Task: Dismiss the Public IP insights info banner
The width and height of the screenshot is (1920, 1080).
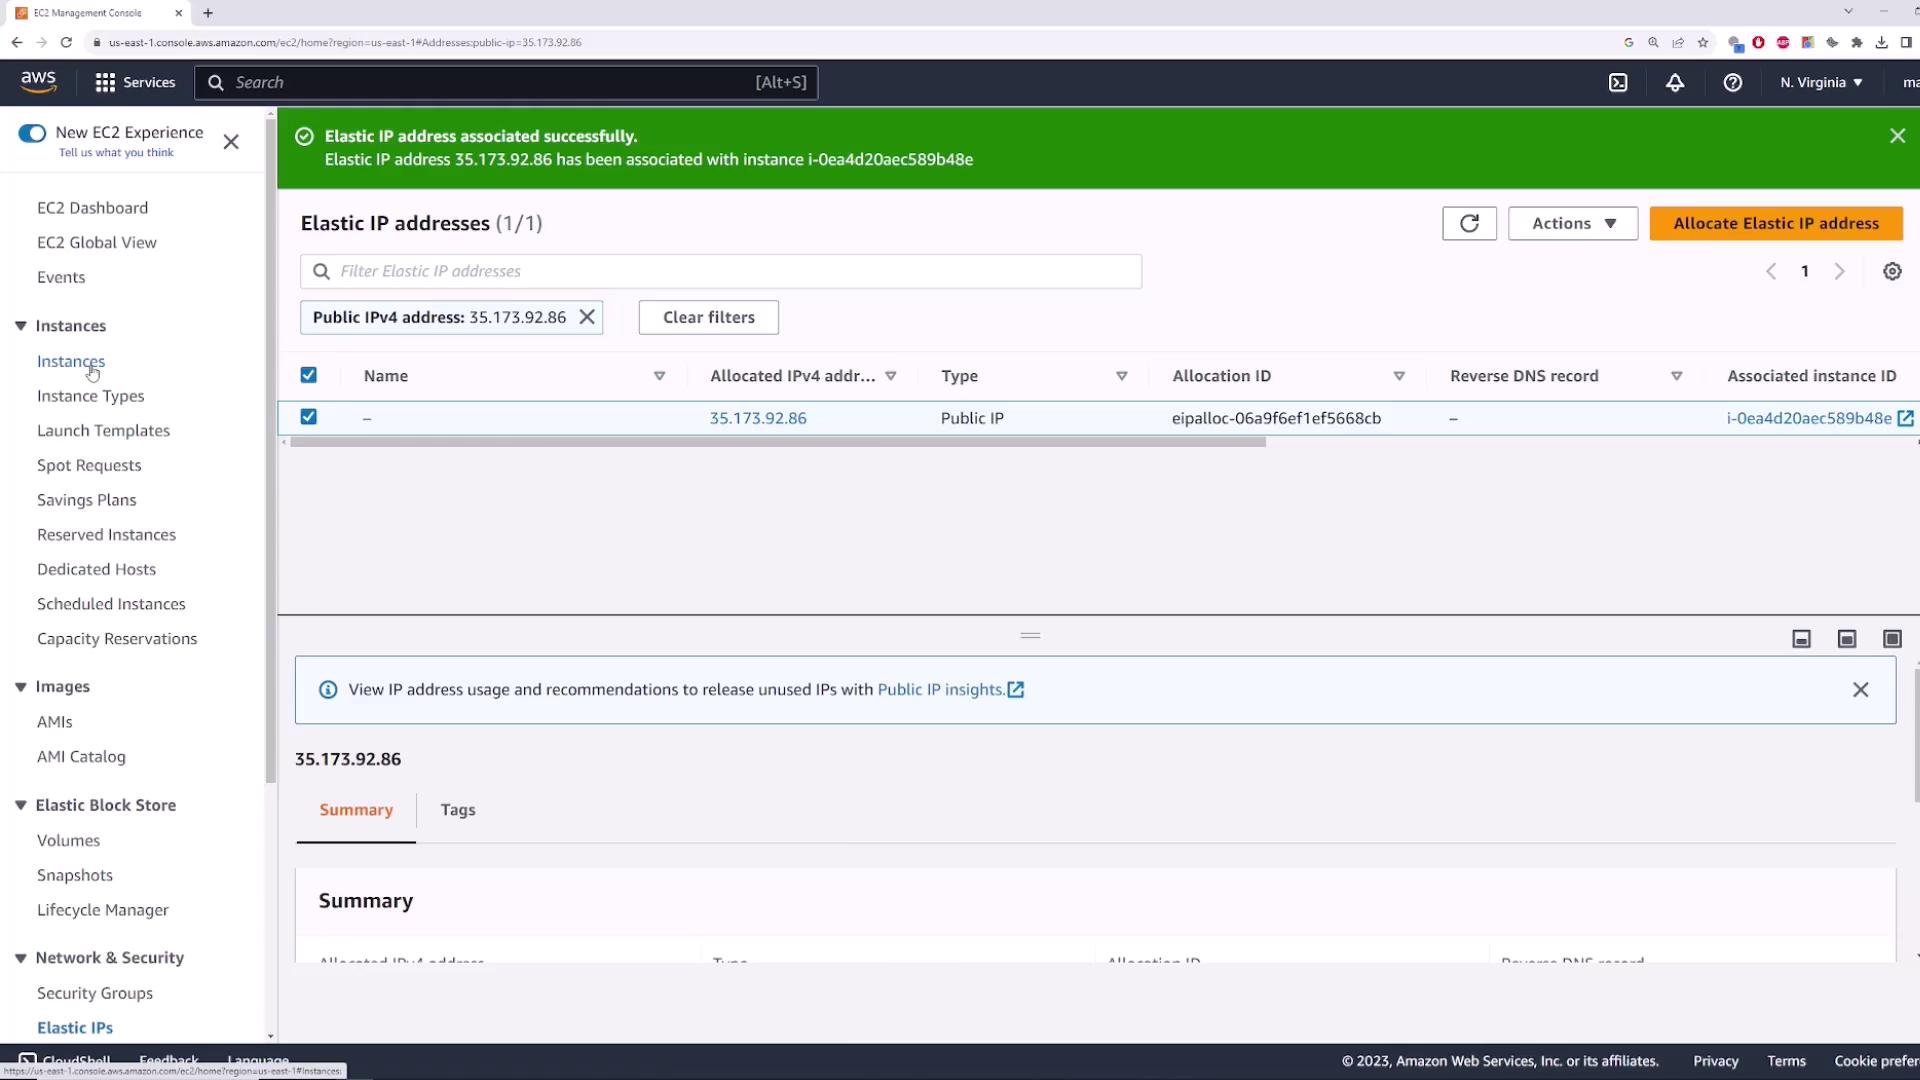Action: (1860, 690)
